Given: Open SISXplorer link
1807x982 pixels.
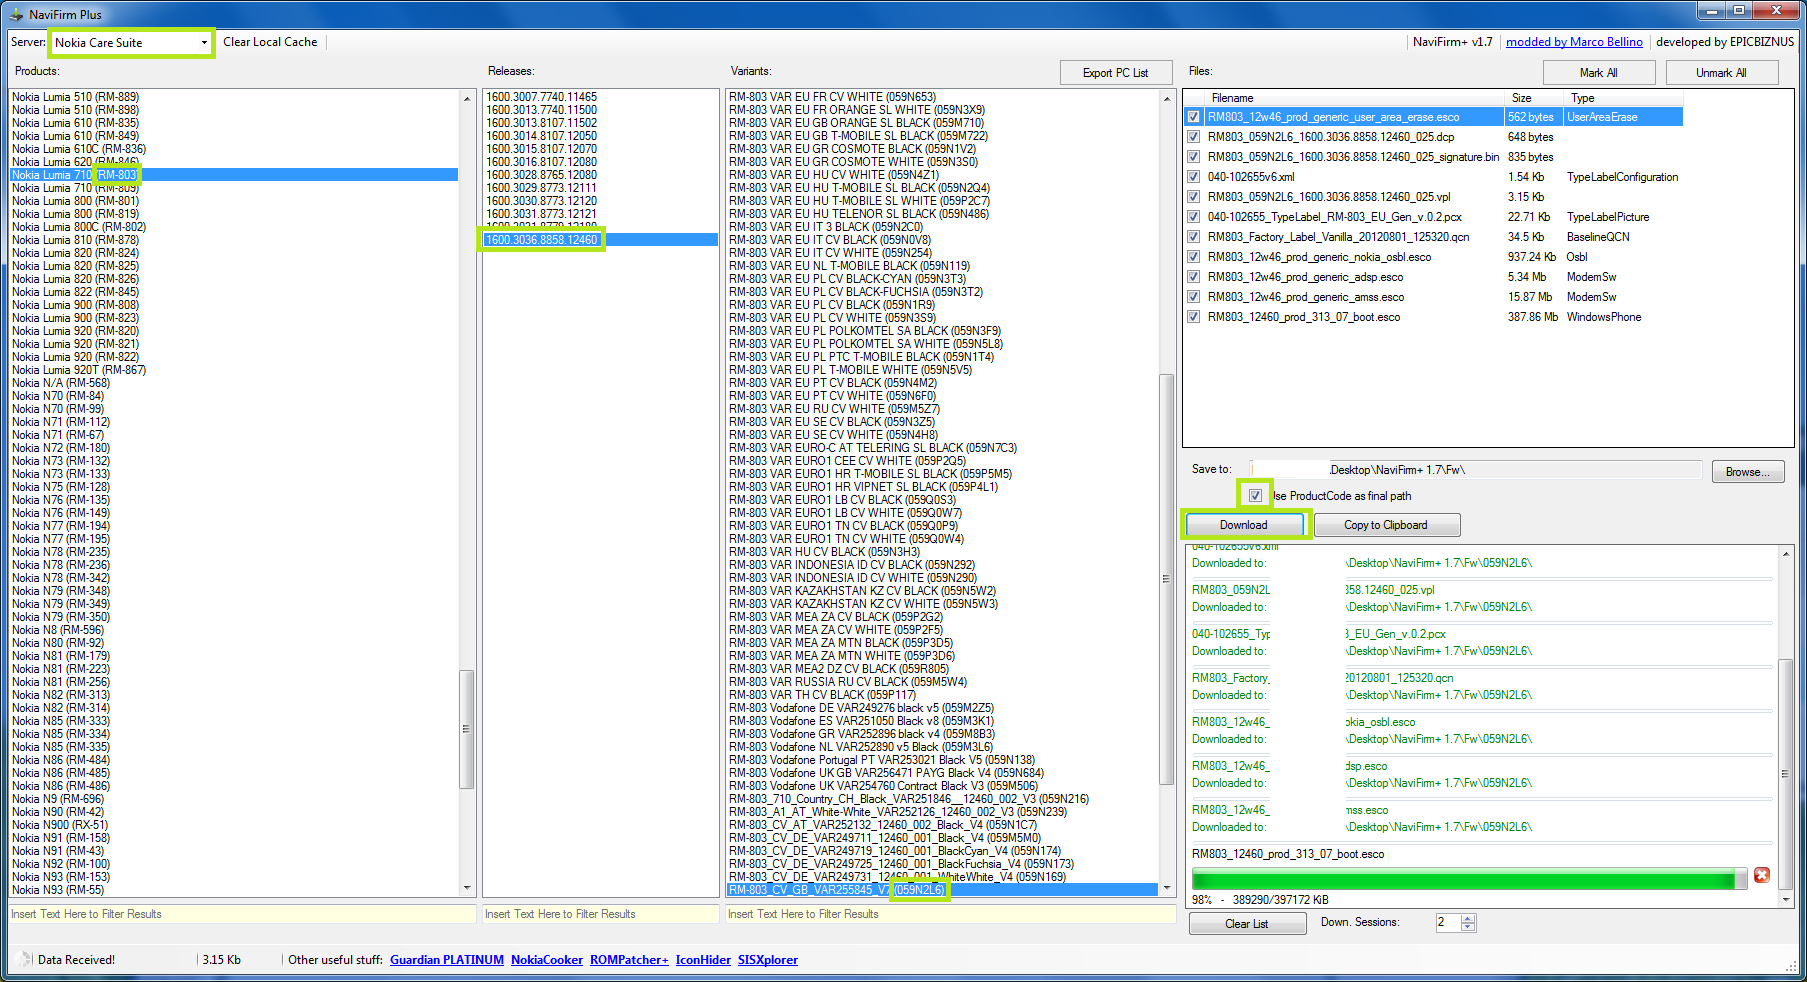Looking at the screenshot, I should click(768, 960).
